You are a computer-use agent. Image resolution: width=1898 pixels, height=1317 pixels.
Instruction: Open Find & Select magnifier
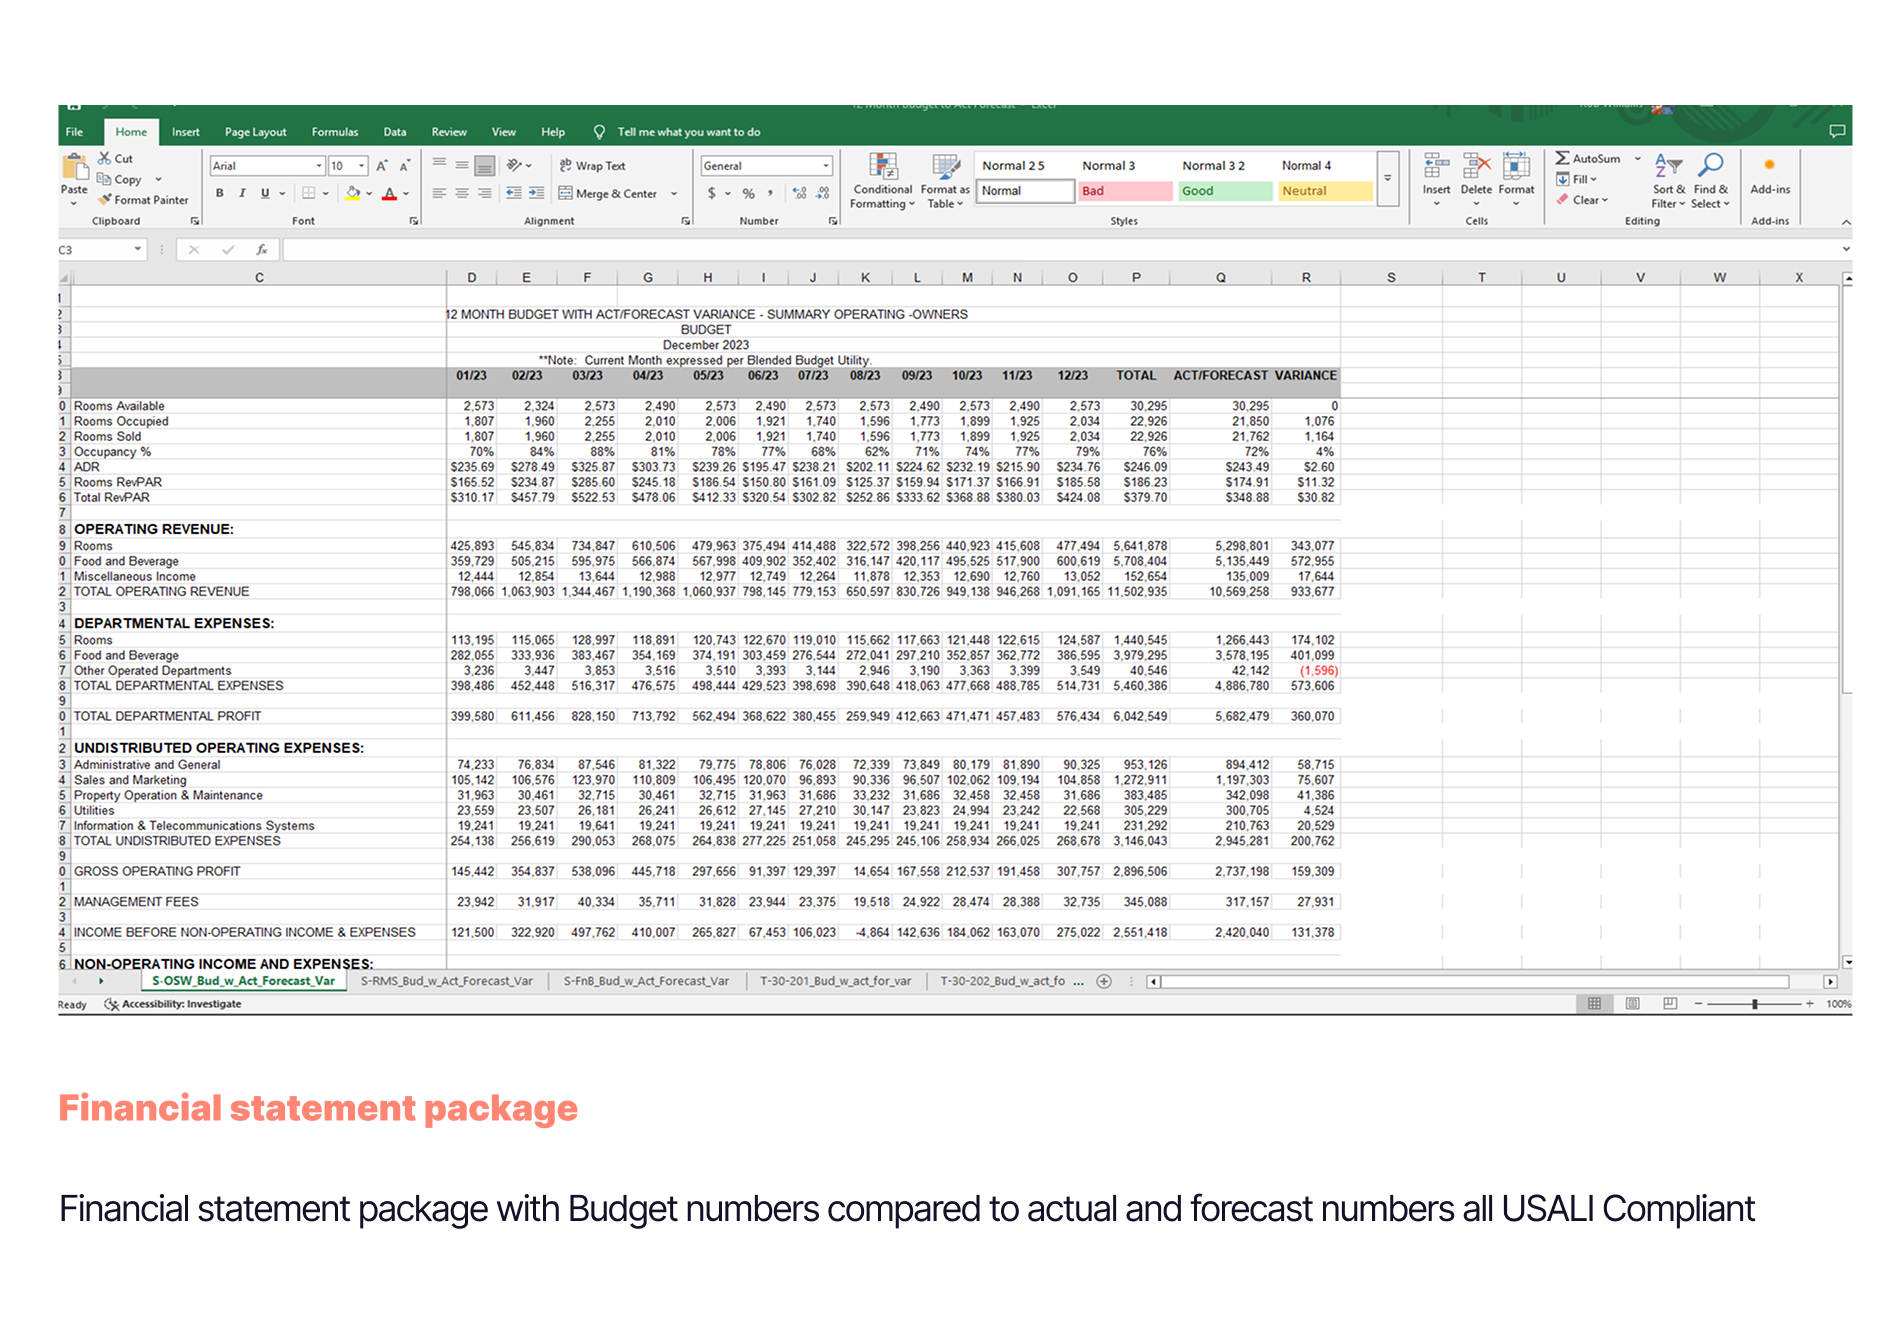(x=1711, y=181)
